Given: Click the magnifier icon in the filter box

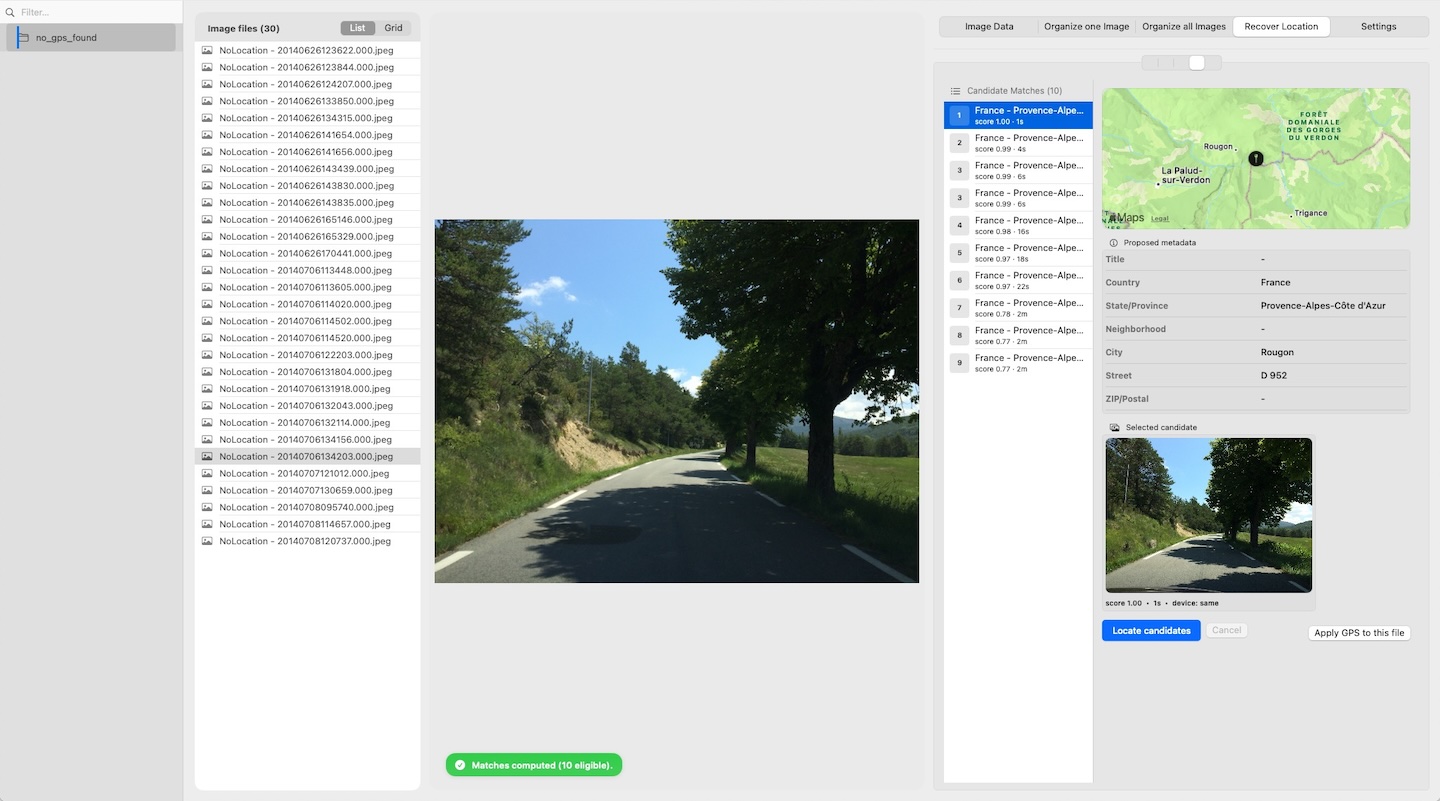Looking at the screenshot, I should tap(10, 13).
